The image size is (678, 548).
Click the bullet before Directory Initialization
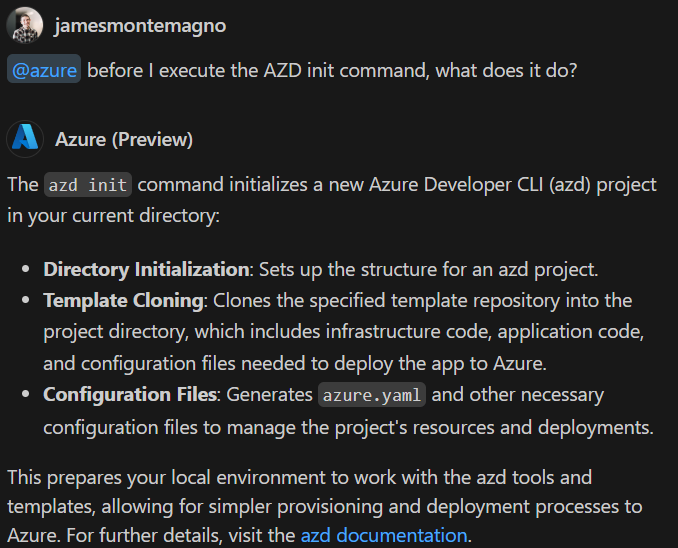[26, 270]
